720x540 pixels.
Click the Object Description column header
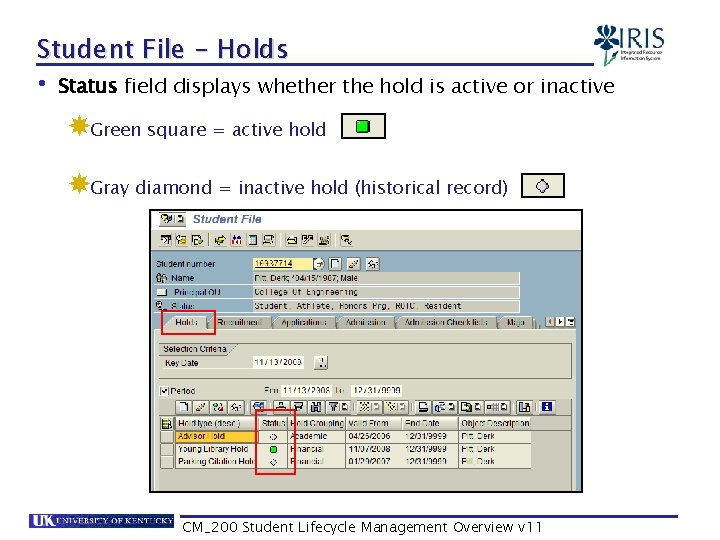tap(495, 423)
